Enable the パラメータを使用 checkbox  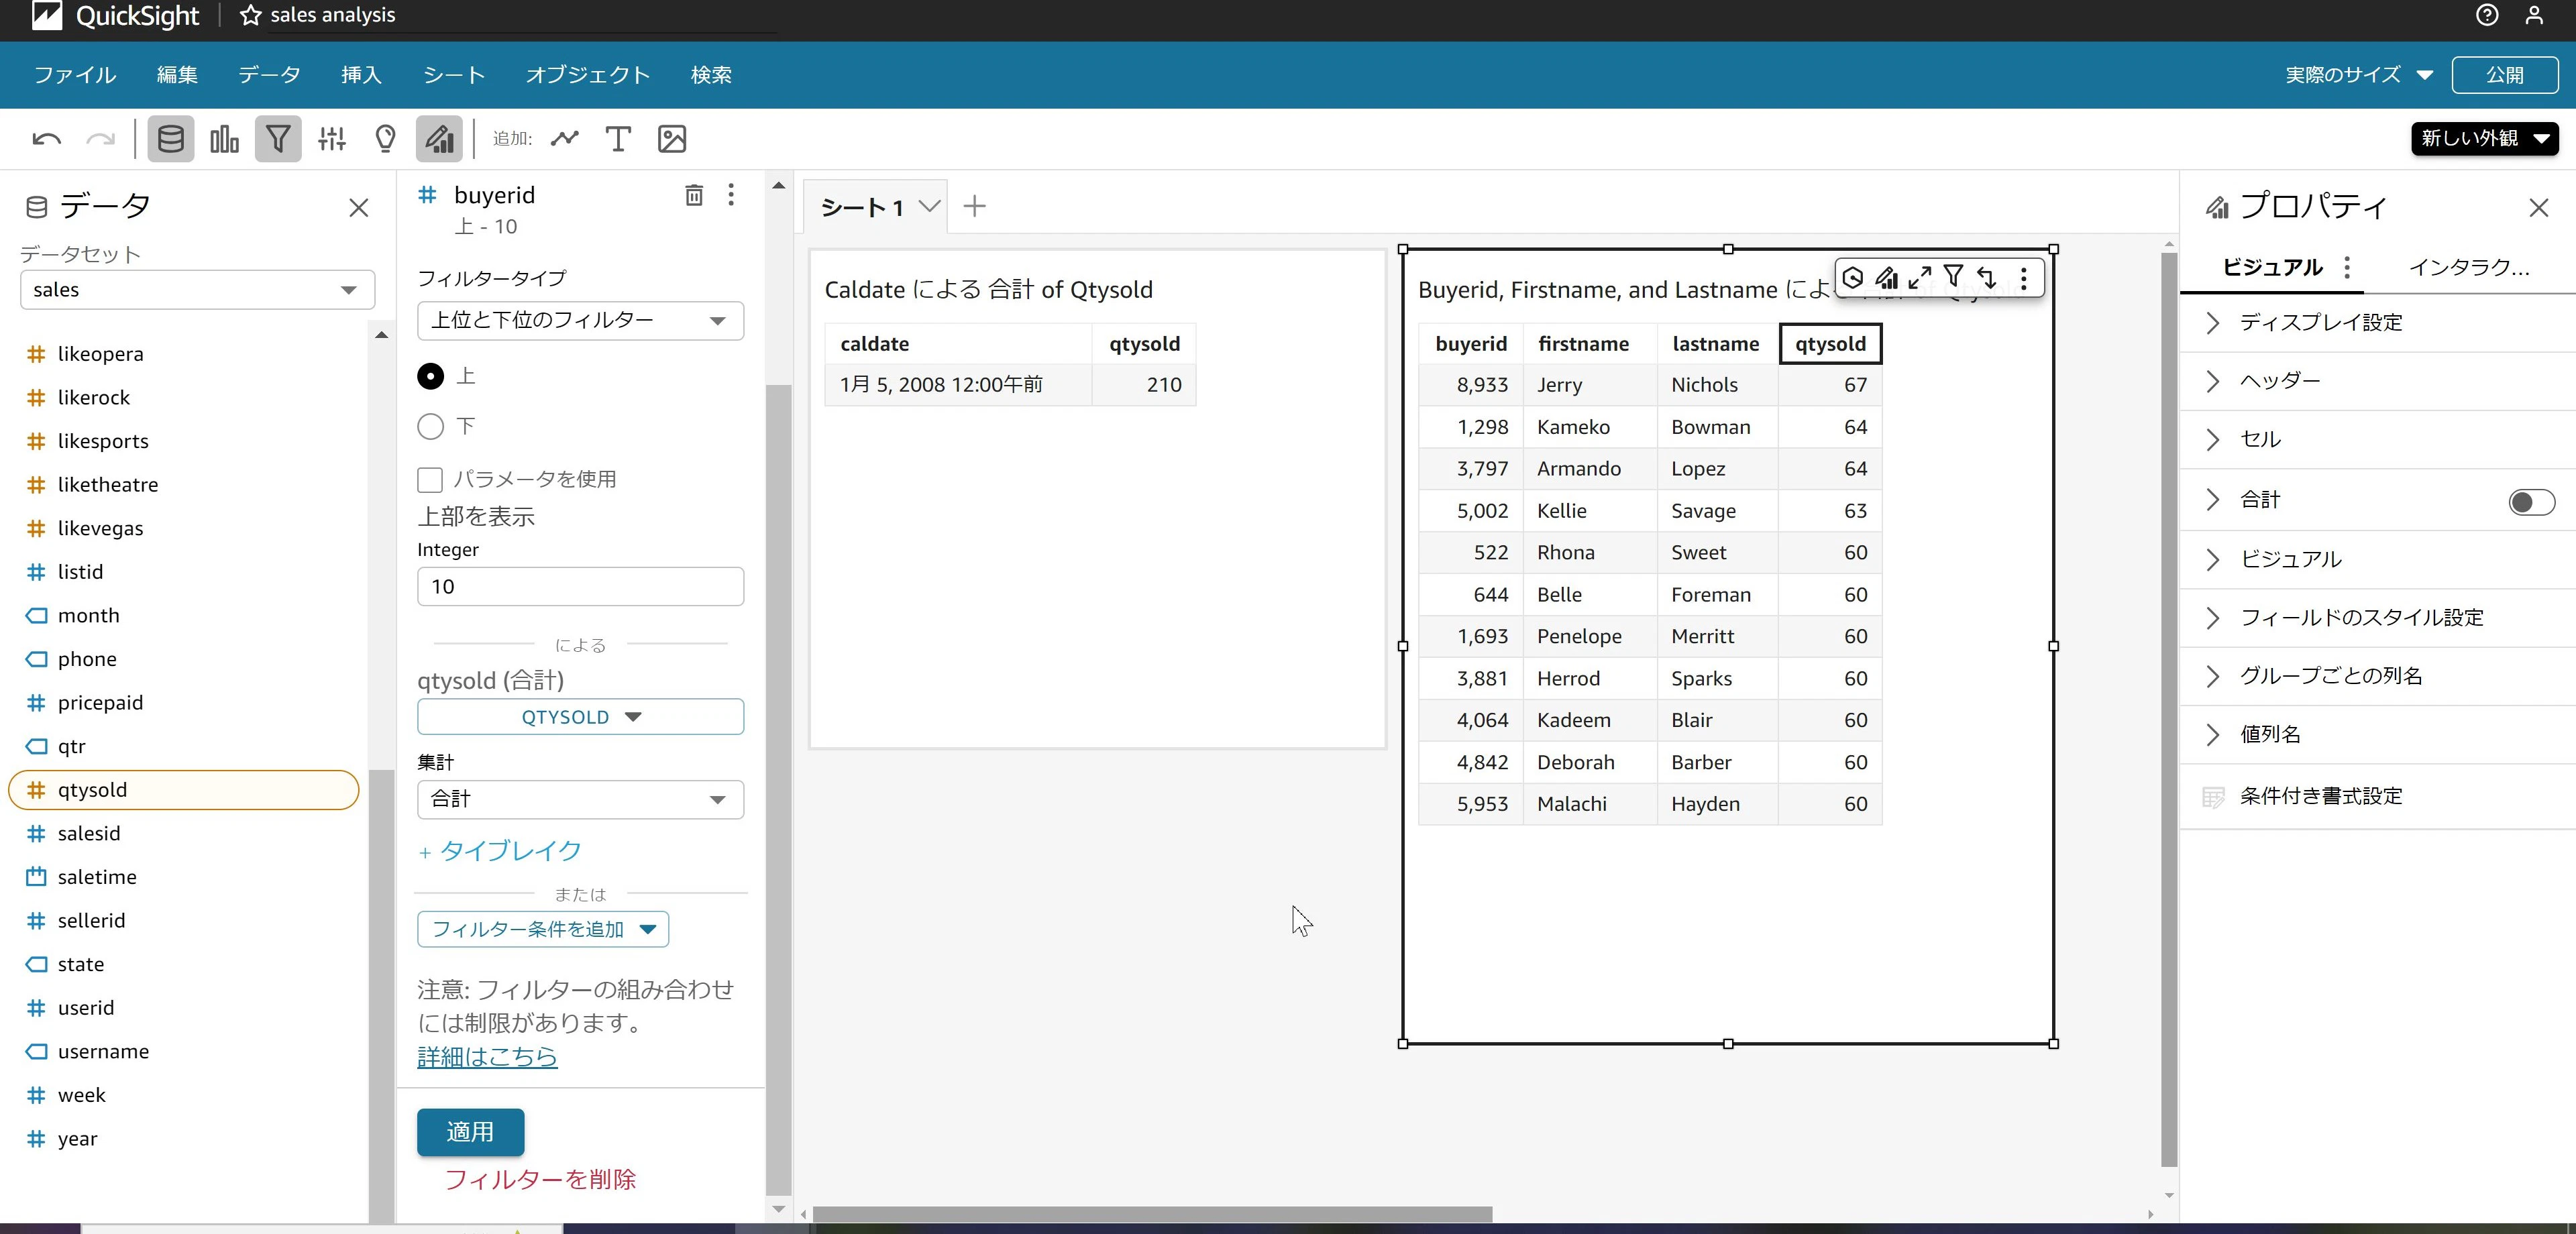tap(430, 480)
